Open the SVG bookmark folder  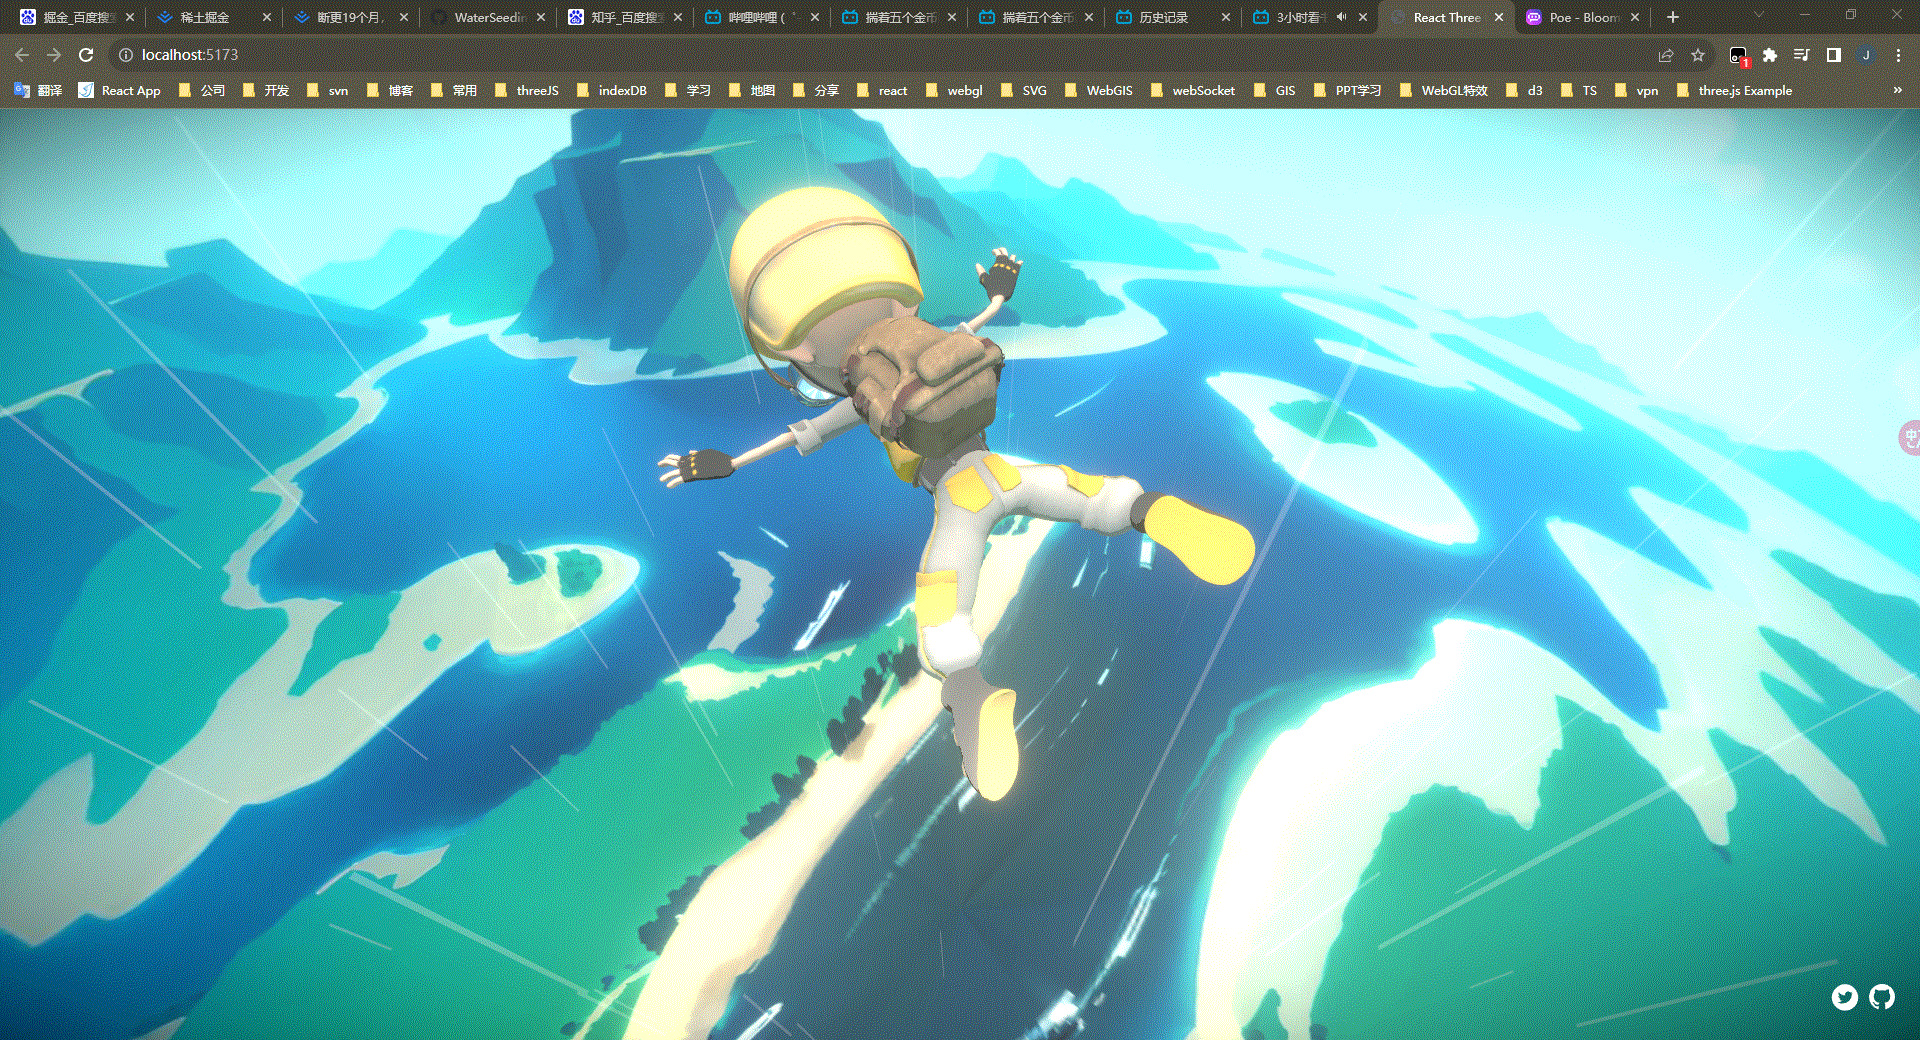tap(1023, 90)
